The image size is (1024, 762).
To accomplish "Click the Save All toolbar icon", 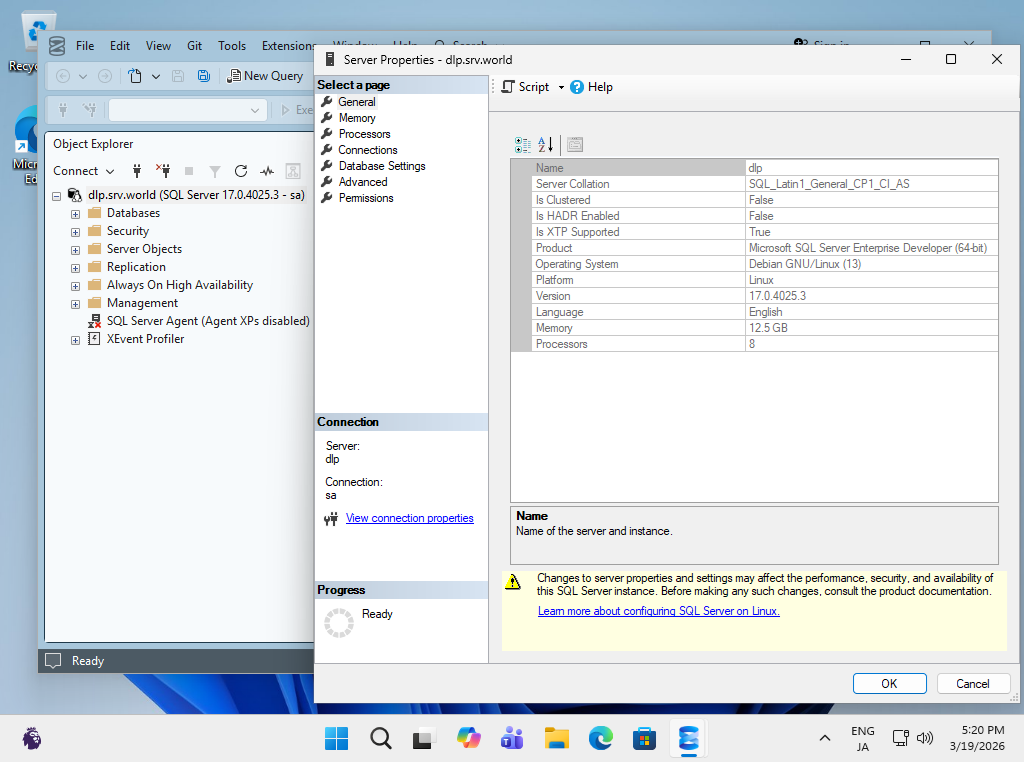I will pos(204,76).
